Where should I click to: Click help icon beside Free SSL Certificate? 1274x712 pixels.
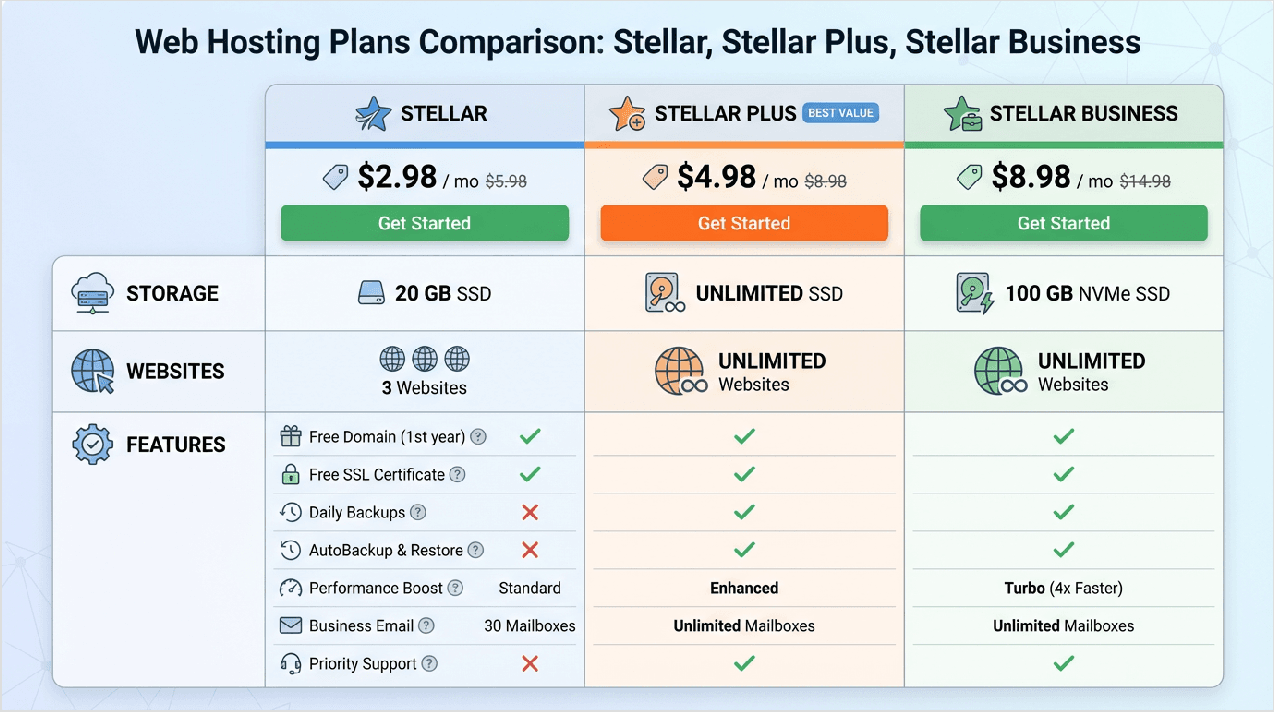pos(457,475)
